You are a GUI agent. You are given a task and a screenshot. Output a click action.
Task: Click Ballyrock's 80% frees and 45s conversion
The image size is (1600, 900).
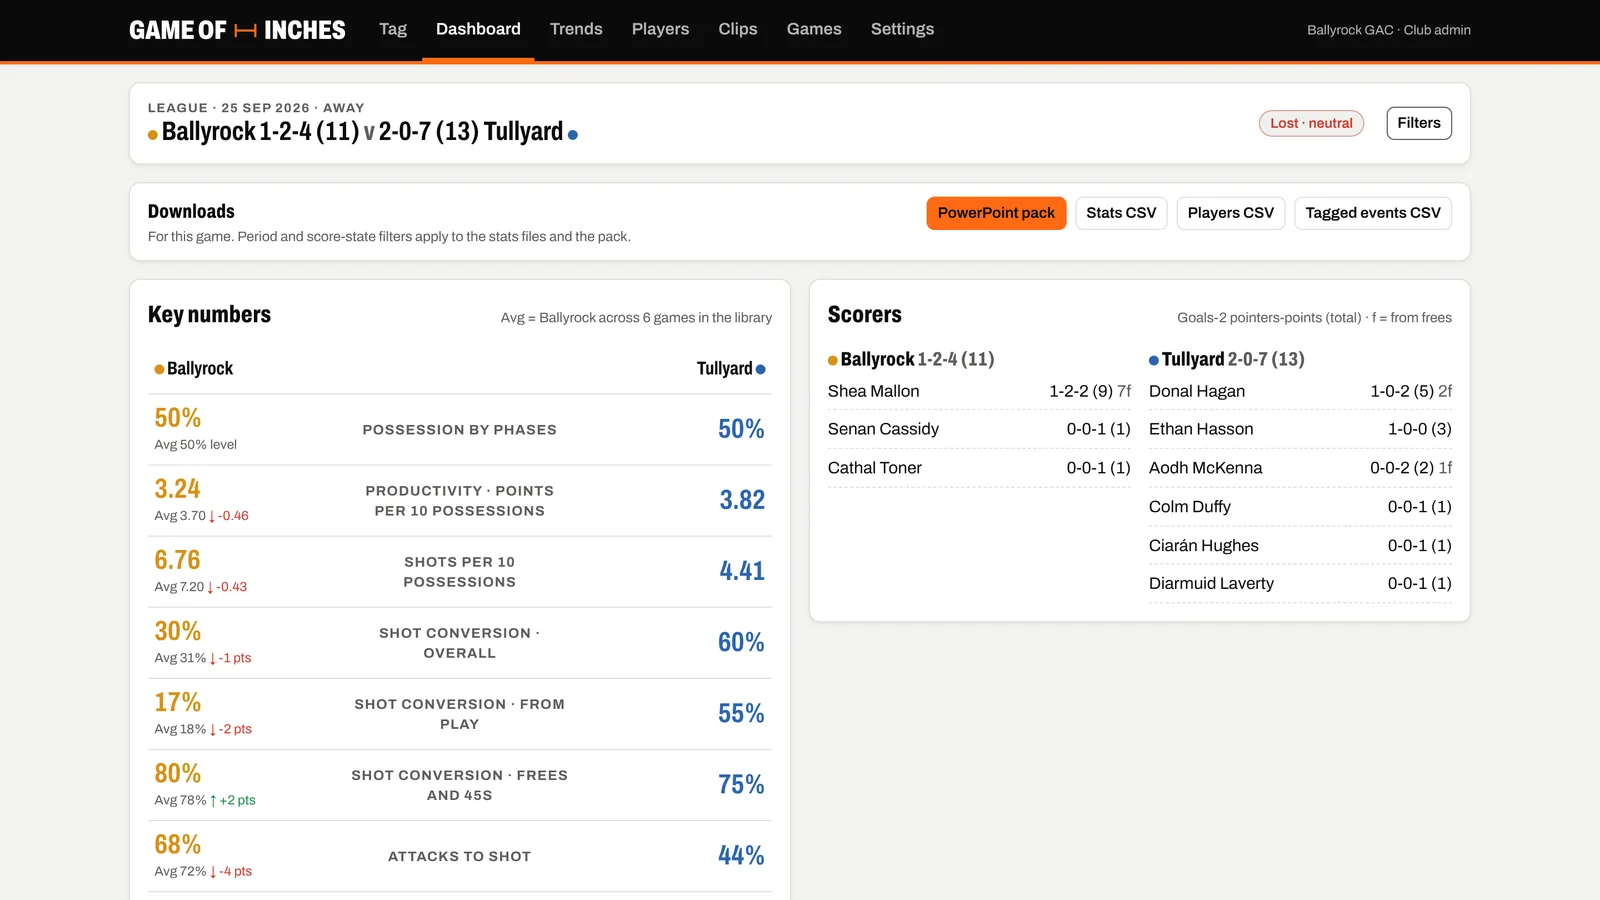pos(177,773)
